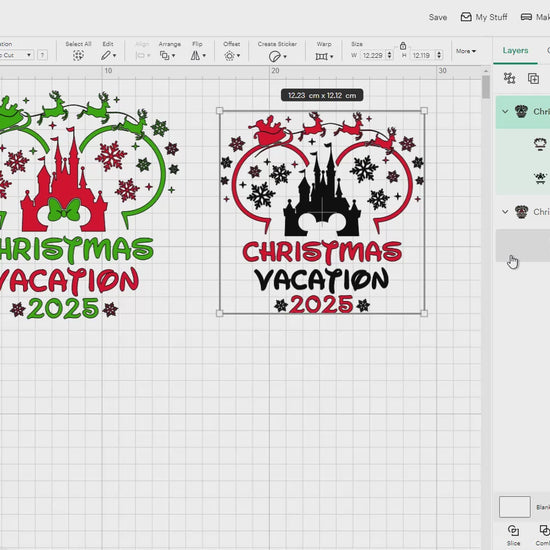
Task: Collapse the selected first Christmas layer group
Action: [505, 112]
